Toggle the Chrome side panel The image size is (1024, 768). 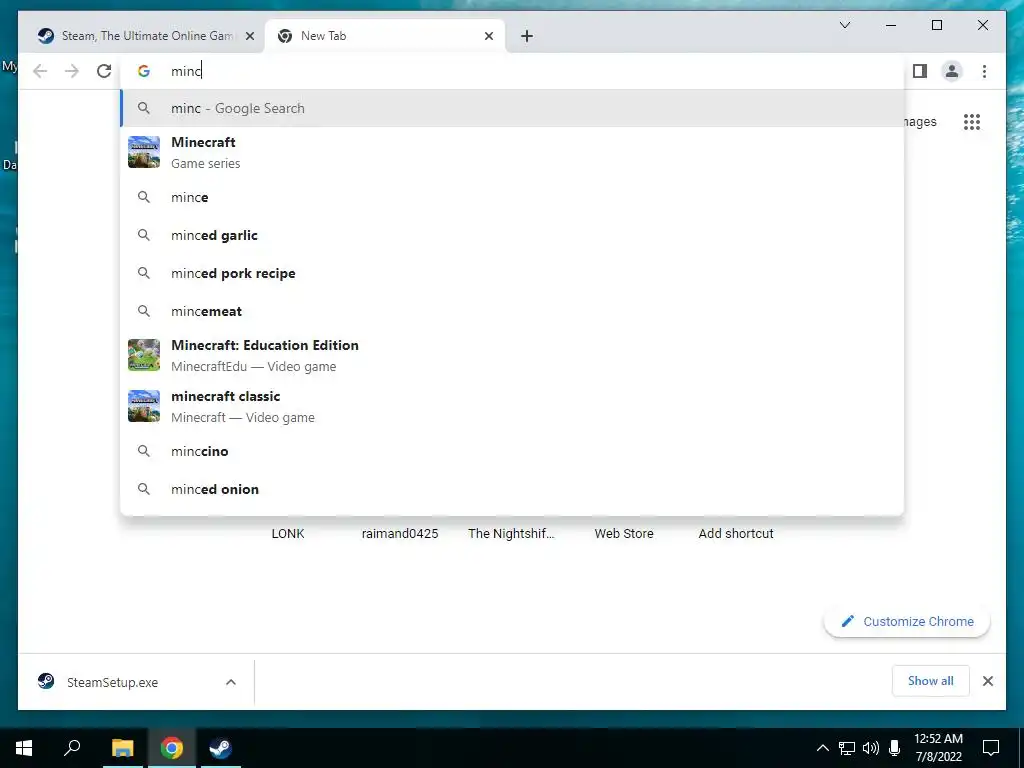(920, 71)
